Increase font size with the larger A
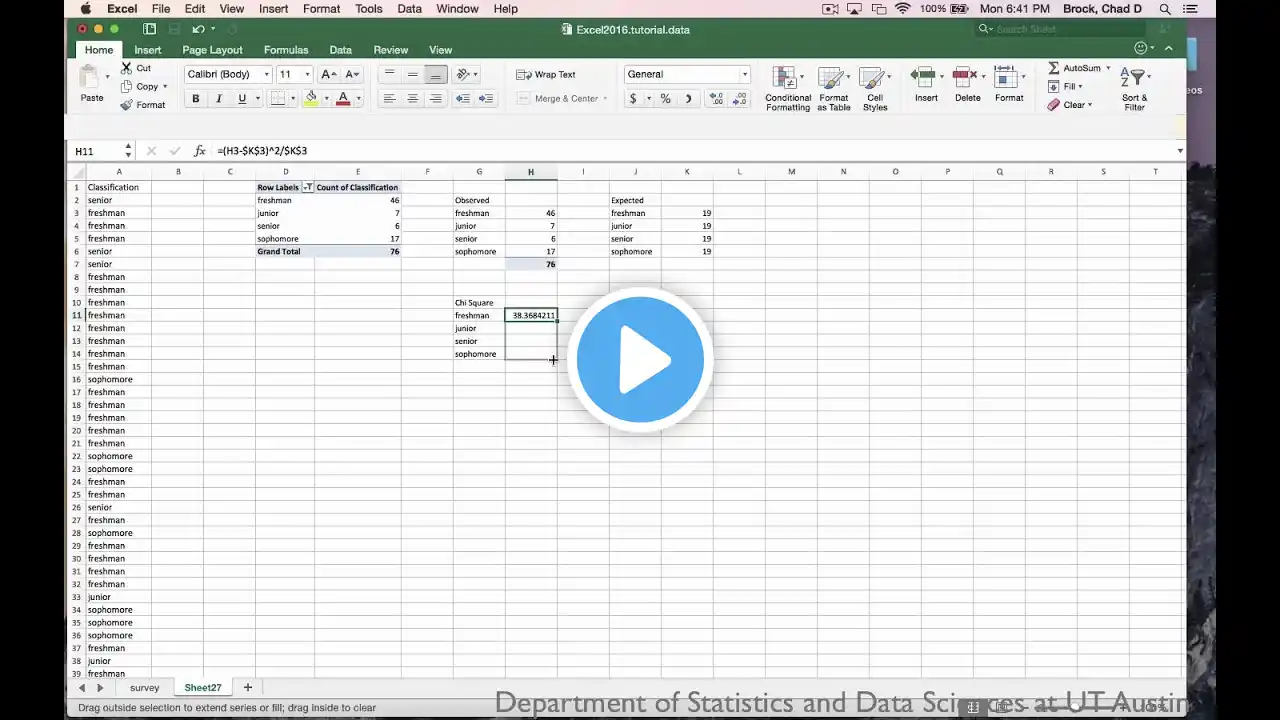 point(328,74)
